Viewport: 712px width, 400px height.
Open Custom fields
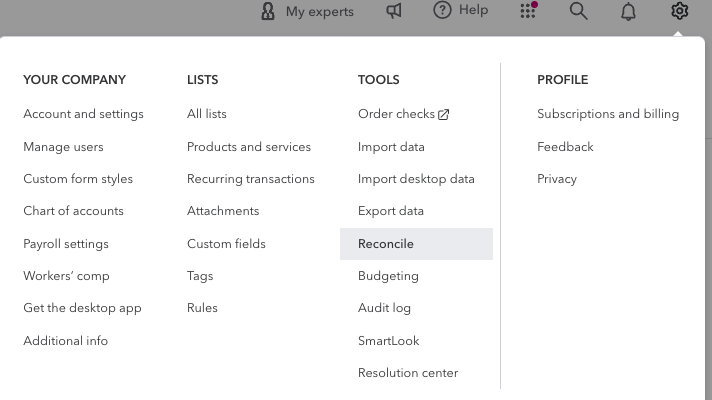click(226, 244)
